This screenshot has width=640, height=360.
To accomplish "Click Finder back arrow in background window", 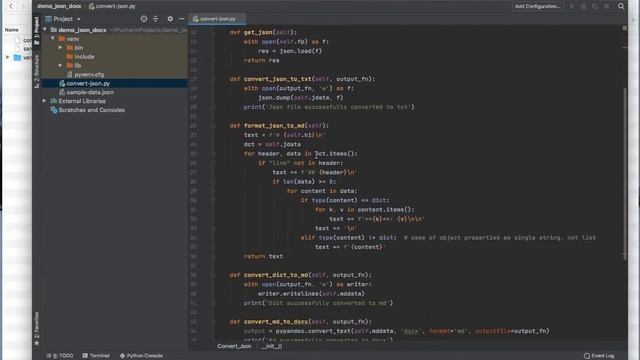I will pos(11,6).
